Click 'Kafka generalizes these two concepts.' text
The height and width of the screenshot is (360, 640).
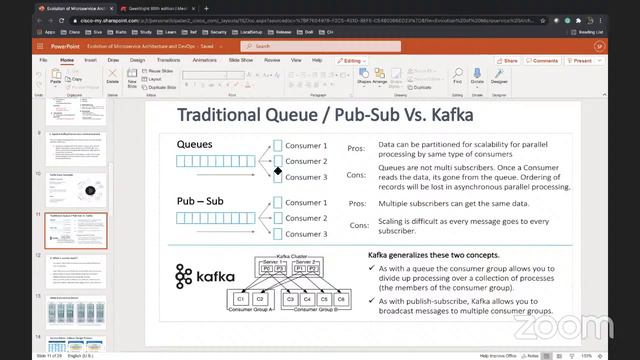click(433, 255)
